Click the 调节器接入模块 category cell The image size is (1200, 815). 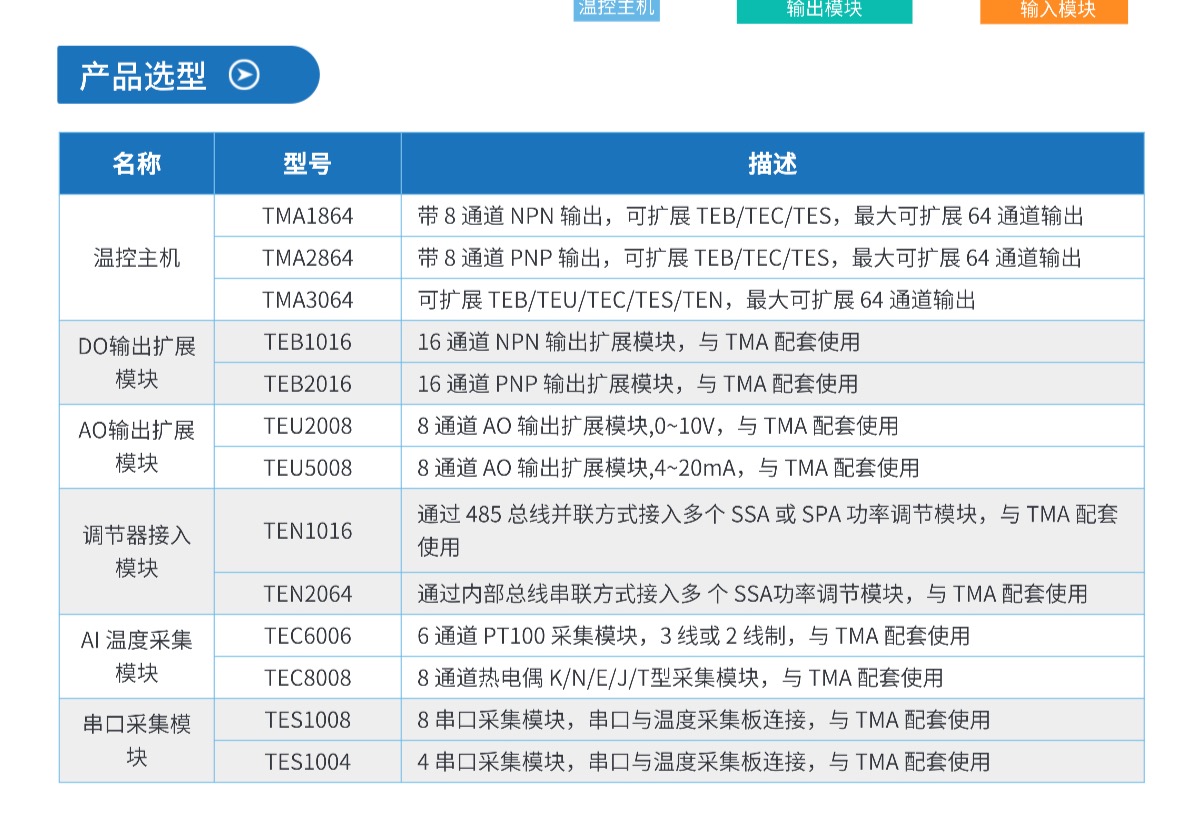[x=136, y=551]
